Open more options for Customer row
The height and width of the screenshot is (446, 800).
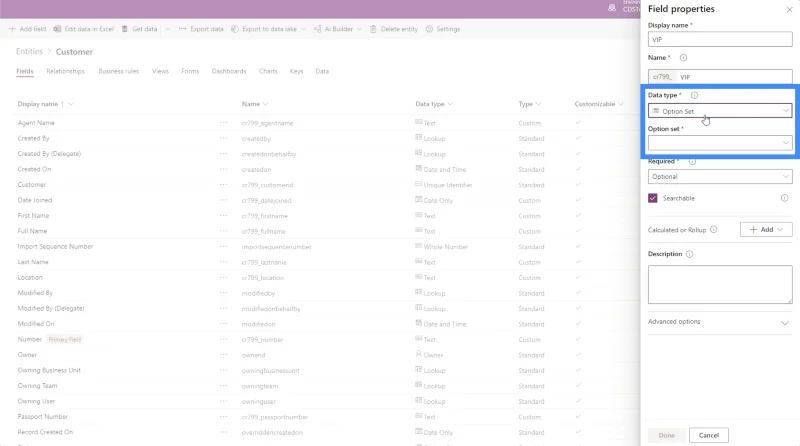point(223,185)
